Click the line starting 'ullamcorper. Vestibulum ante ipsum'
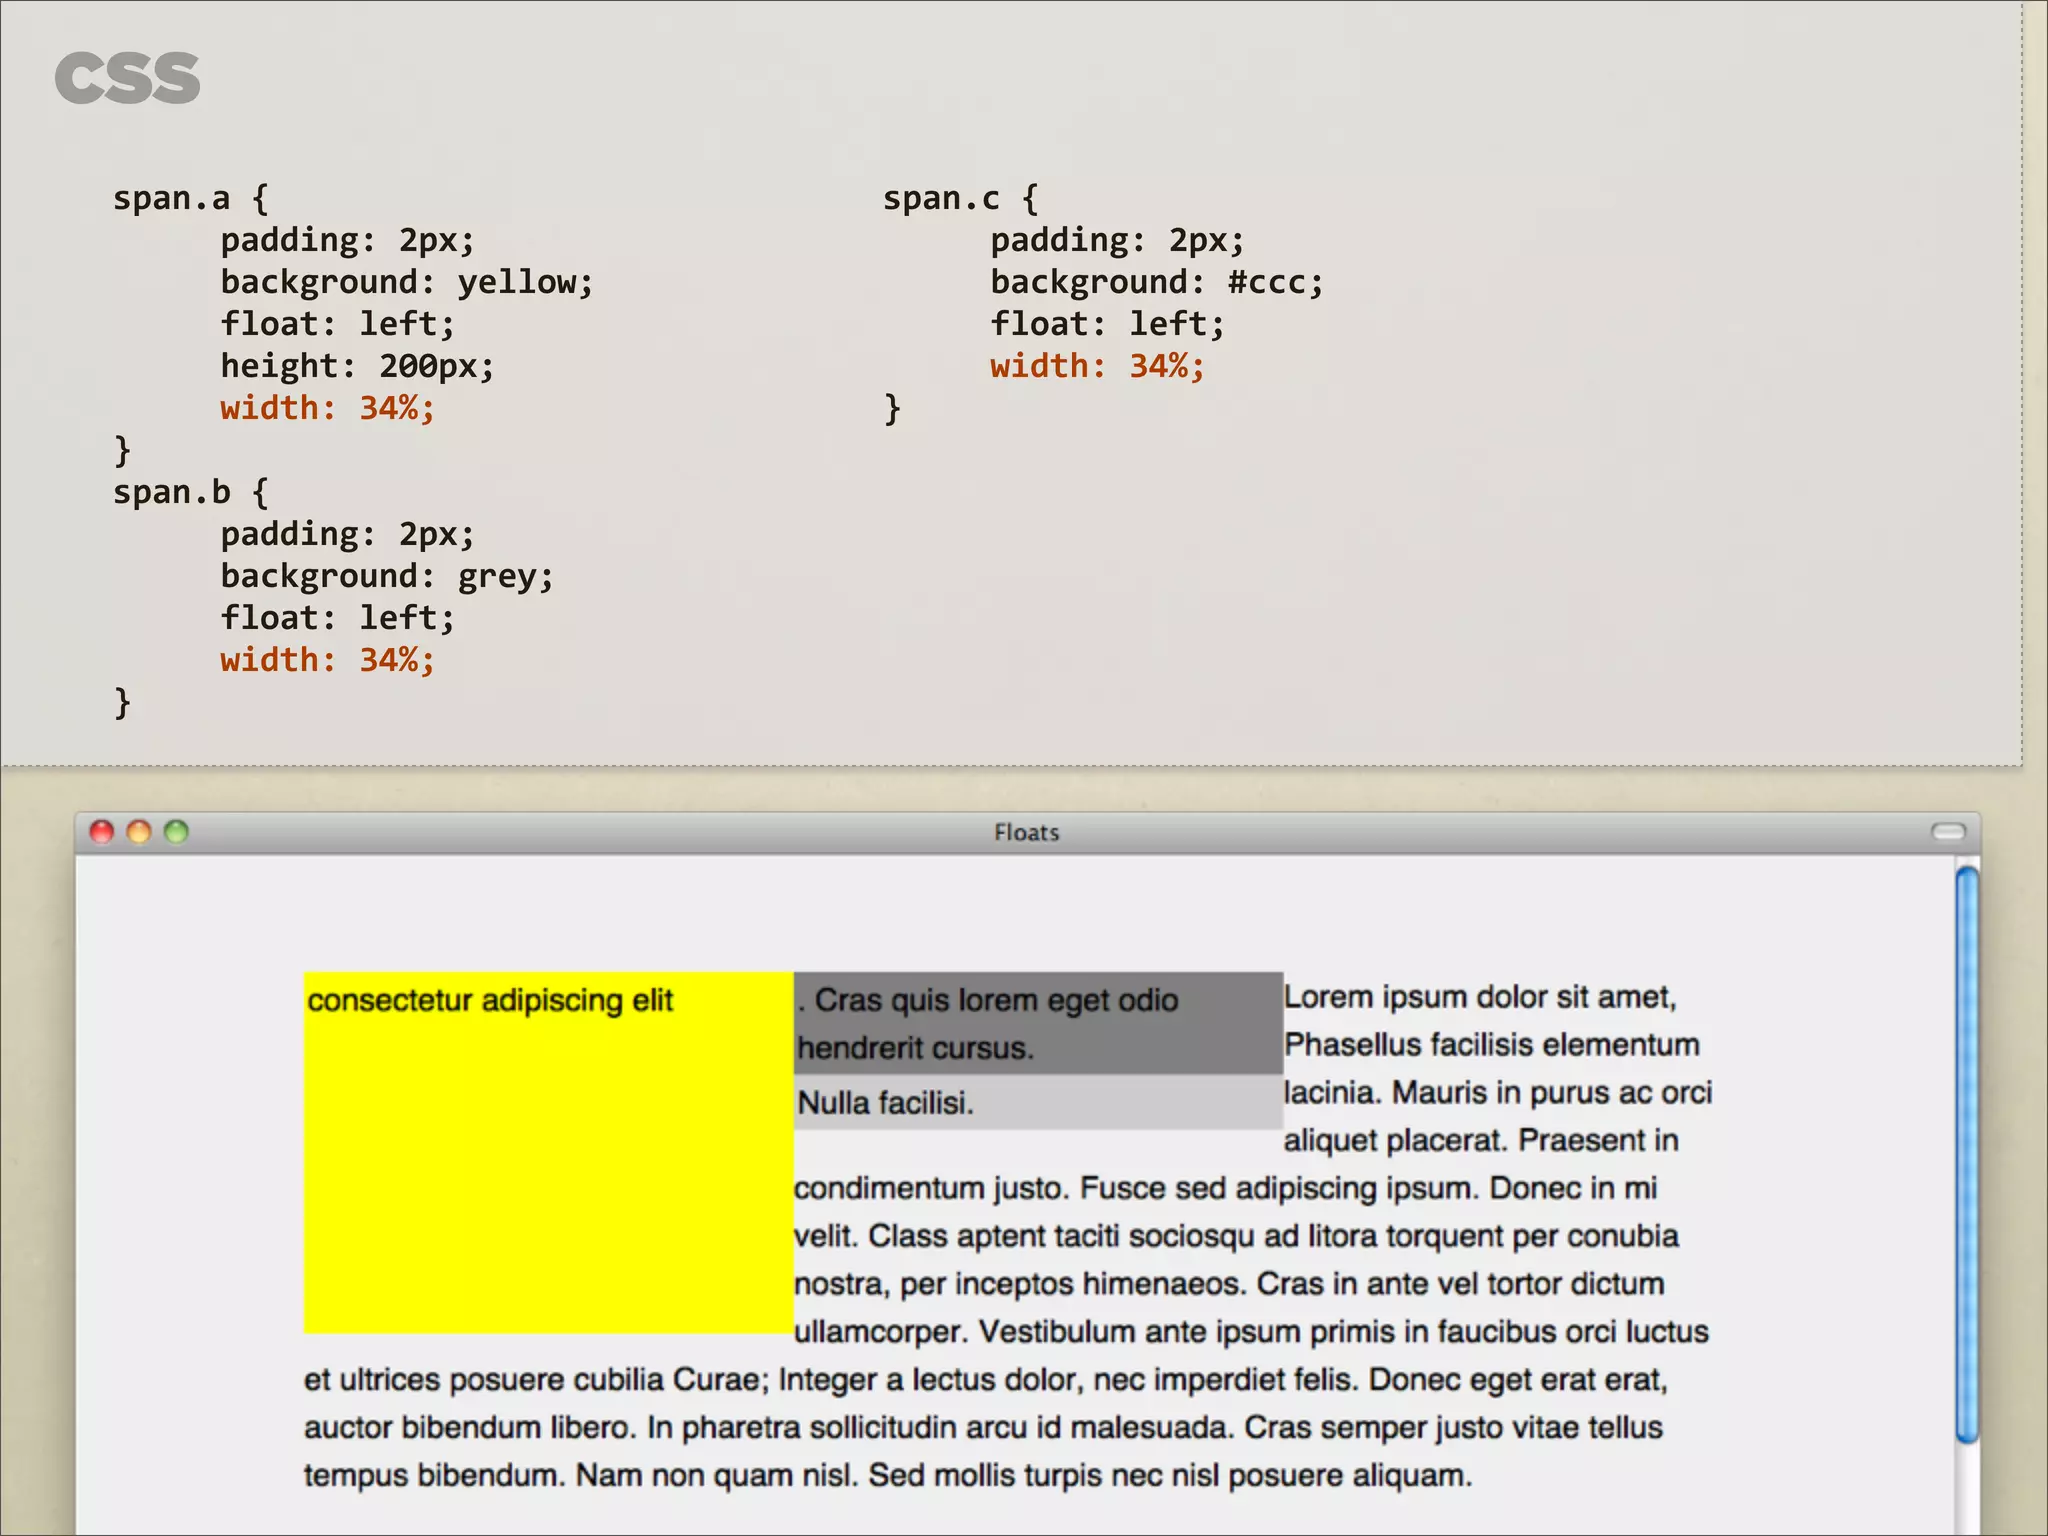2048x1536 pixels. 1251,1332
